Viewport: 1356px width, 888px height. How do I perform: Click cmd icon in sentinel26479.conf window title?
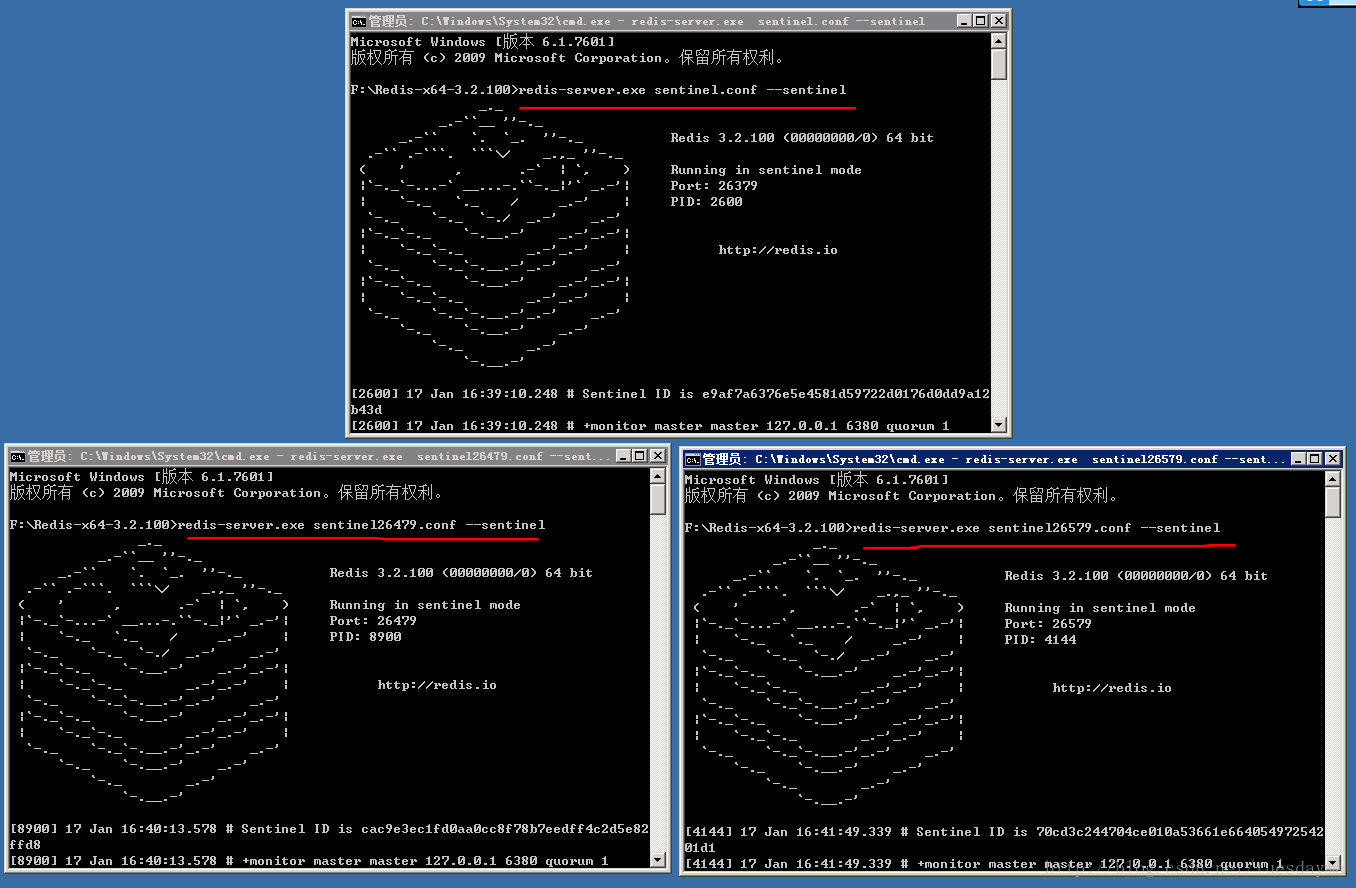coord(17,456)
